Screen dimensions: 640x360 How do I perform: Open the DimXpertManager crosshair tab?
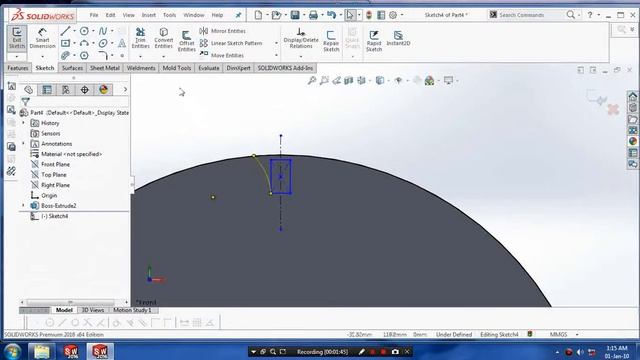tap(84, 89)
